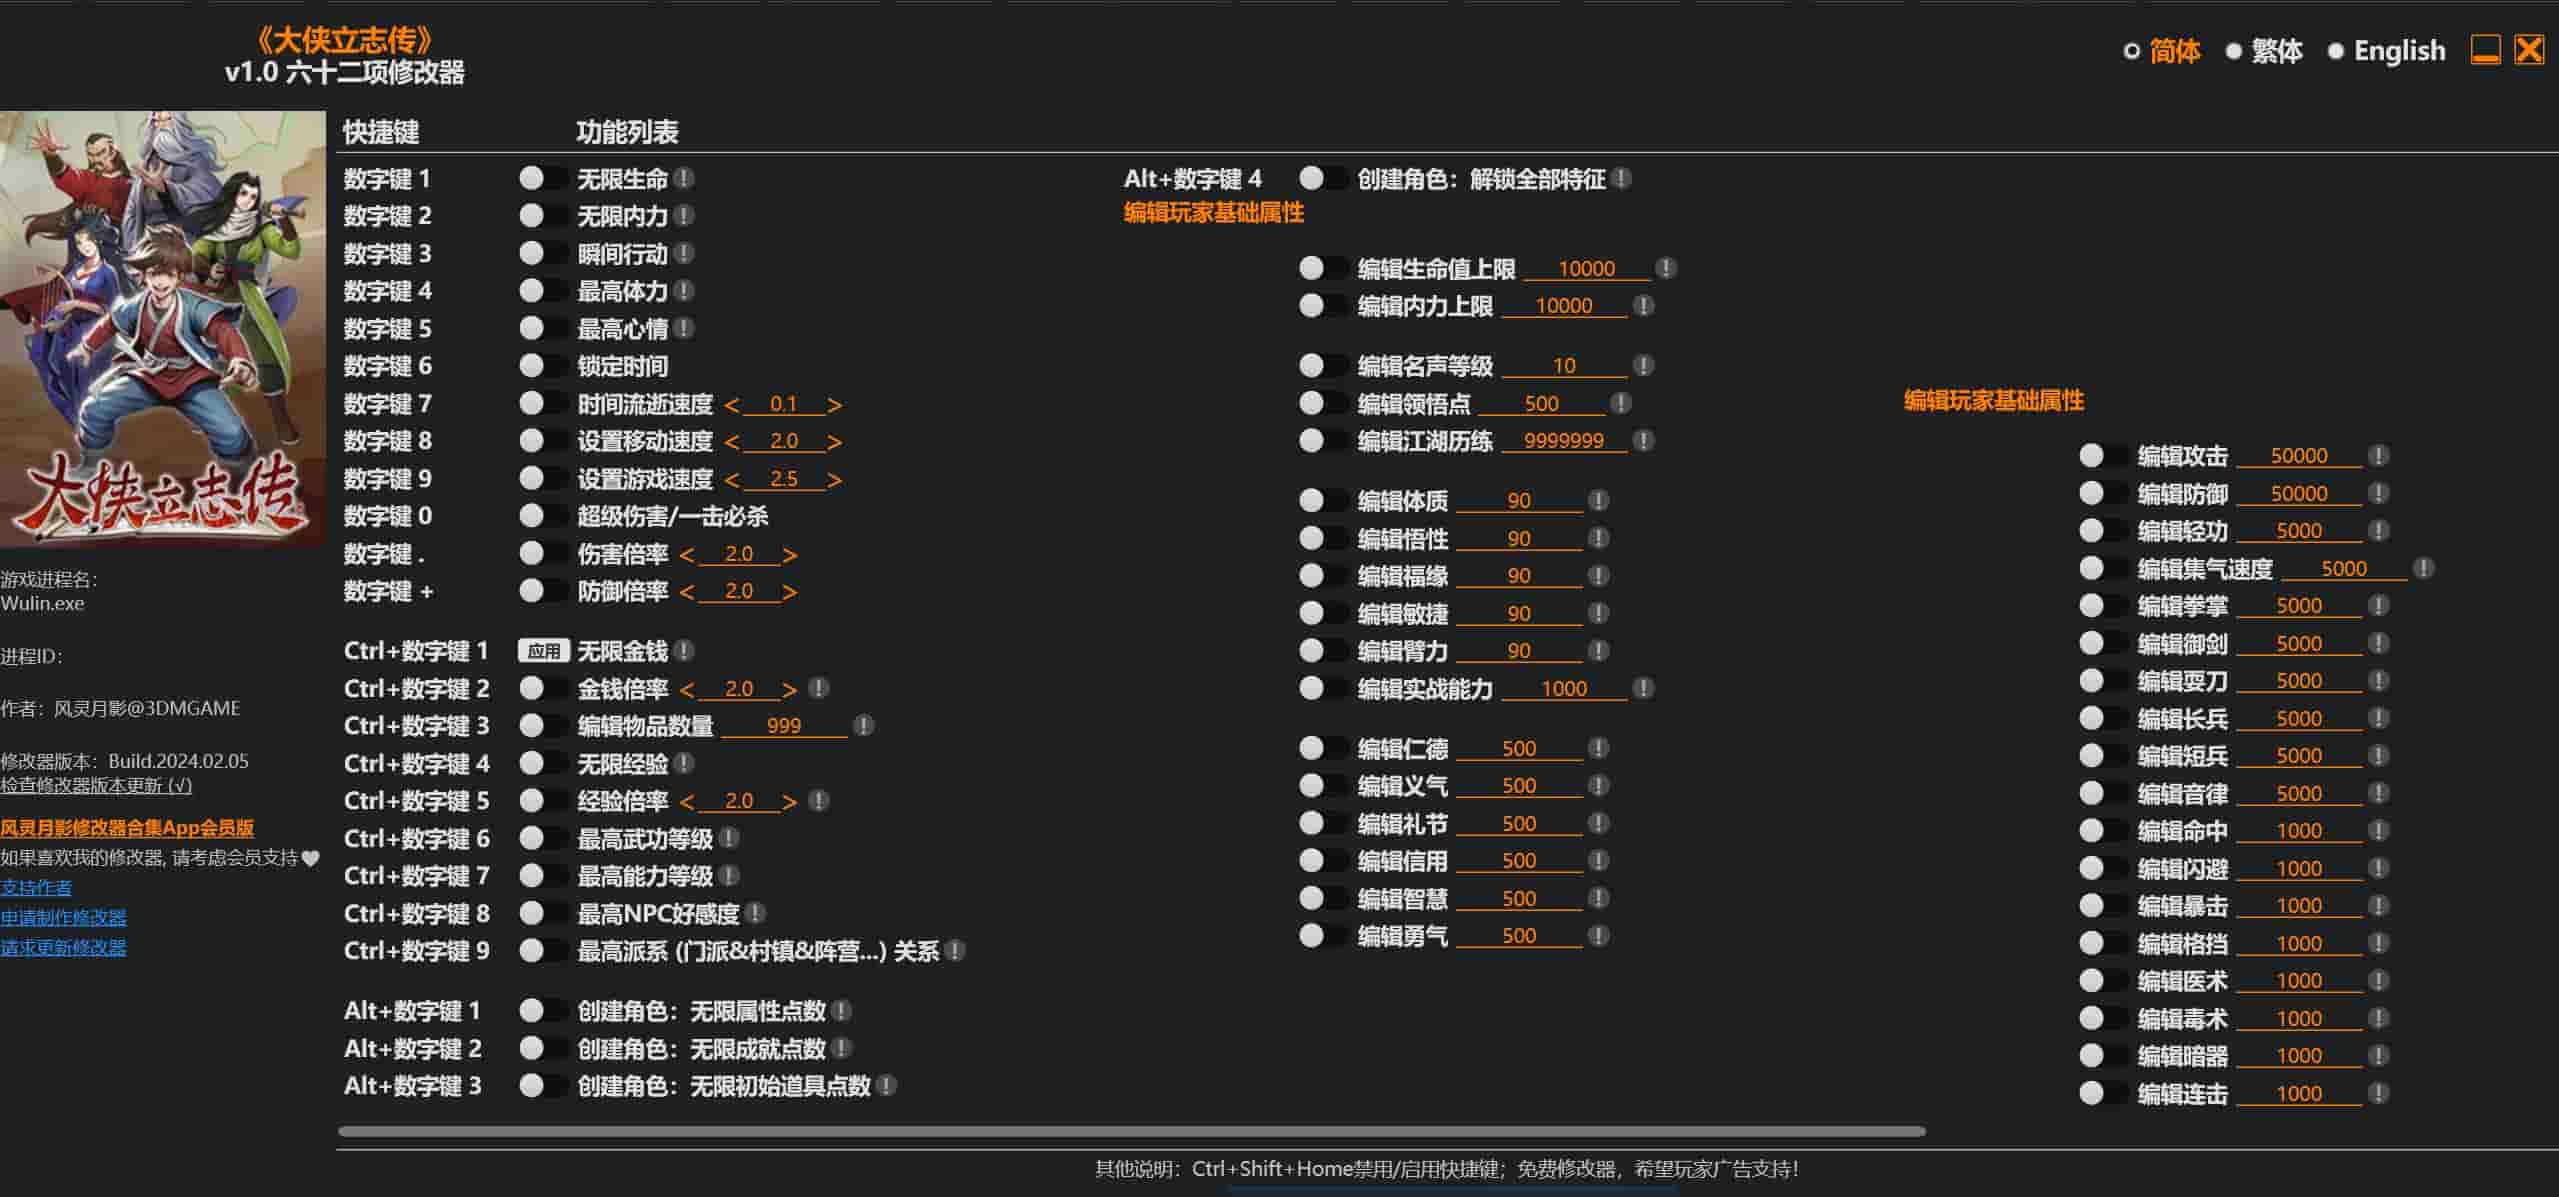The height and width of the screenshot is (1197, 2559).
Task: Toggle 超级伤害/一击必杀 switch on
Action: point(542,515)
